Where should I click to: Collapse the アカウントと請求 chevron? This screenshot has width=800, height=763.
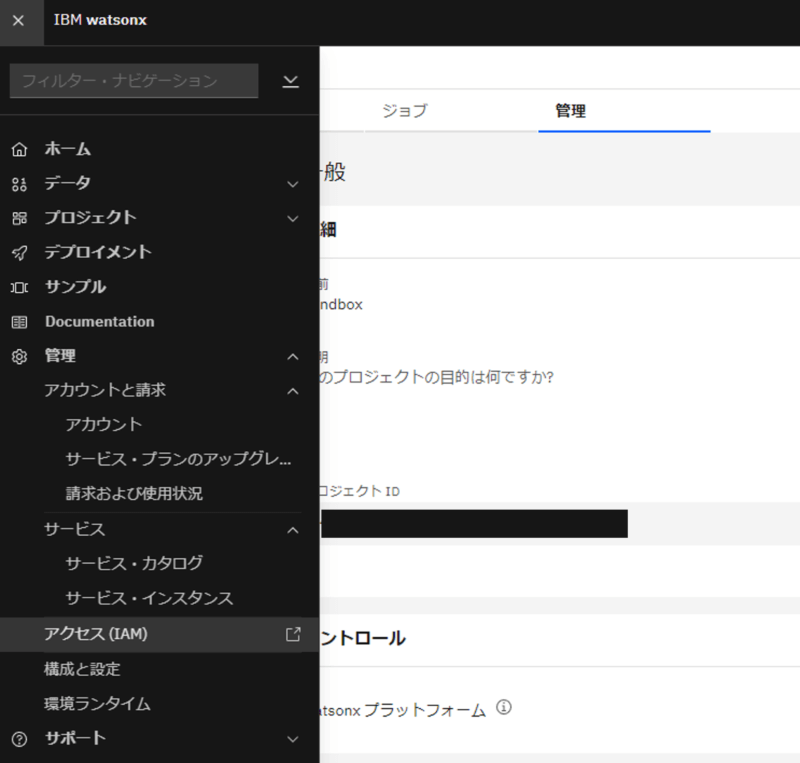click(x=293, y=391)
